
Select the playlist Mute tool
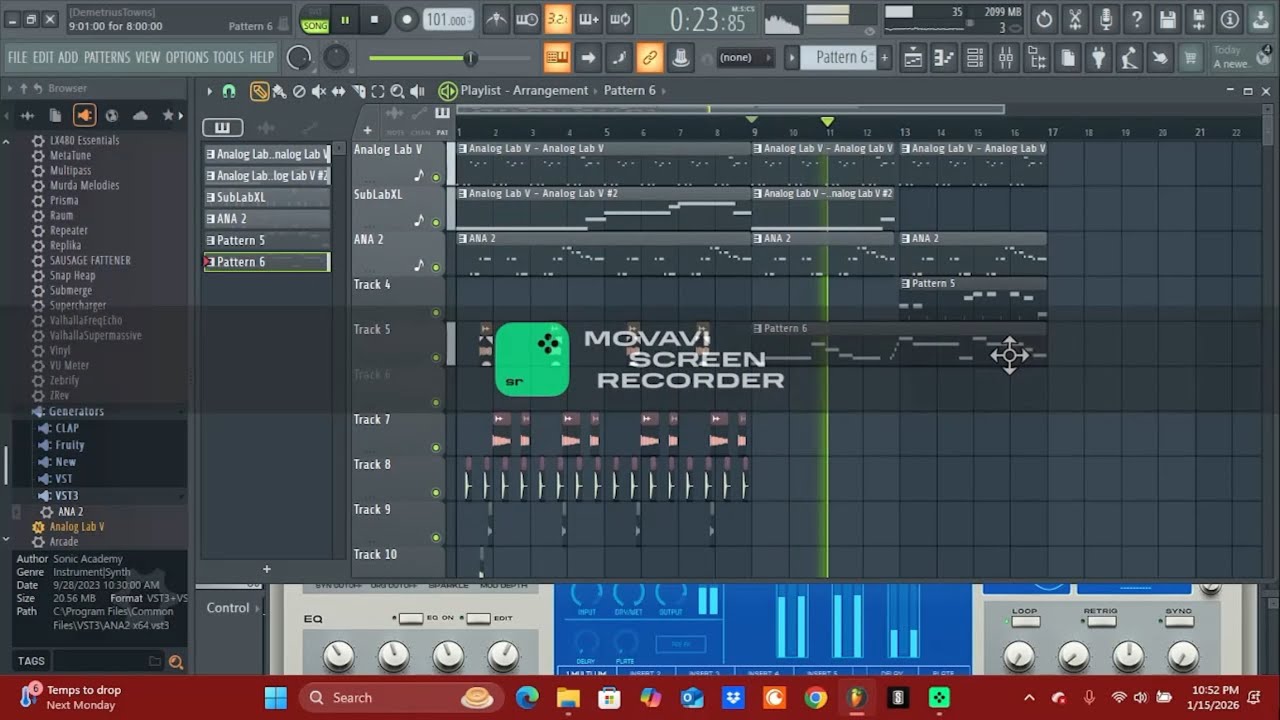pyautogui.click(x=319, y=91)
